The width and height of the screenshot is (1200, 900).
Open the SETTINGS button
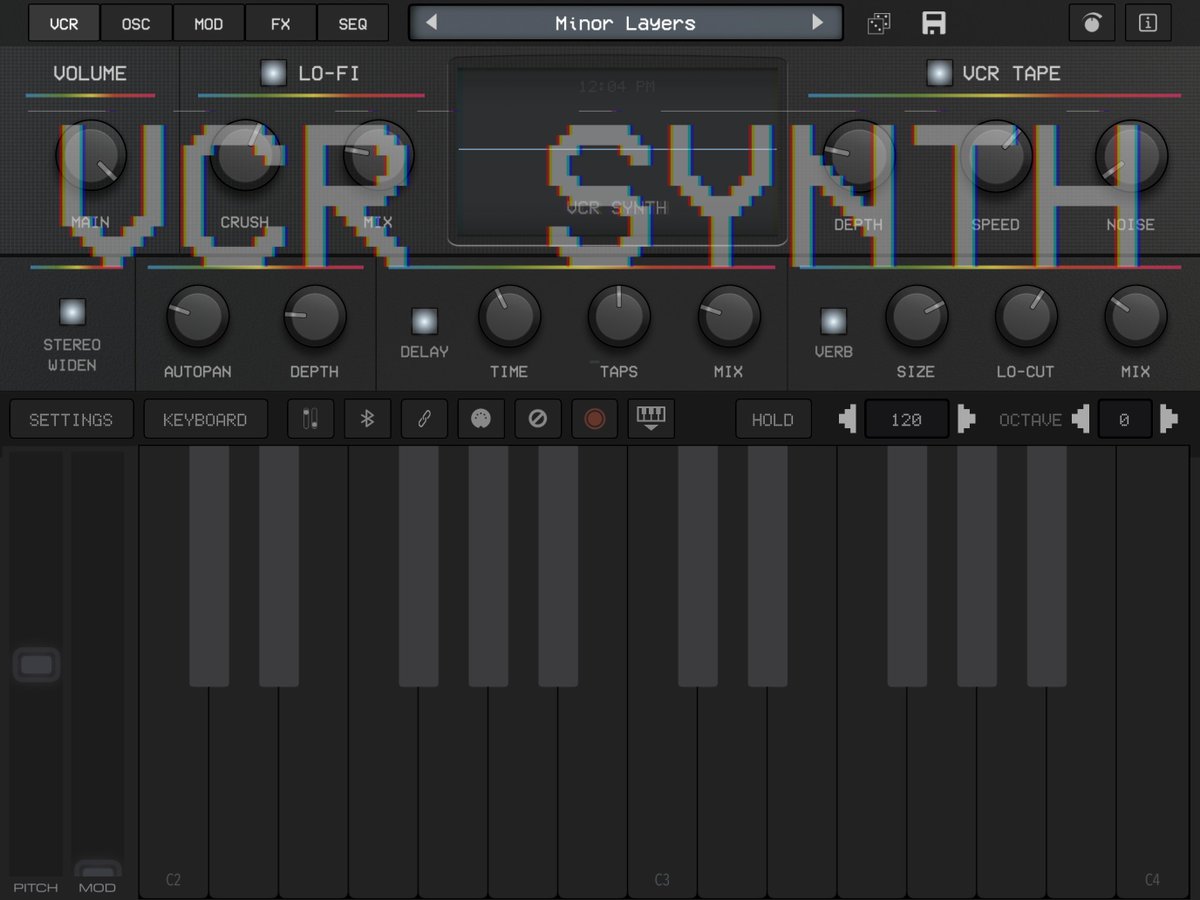tap(71, 420)
